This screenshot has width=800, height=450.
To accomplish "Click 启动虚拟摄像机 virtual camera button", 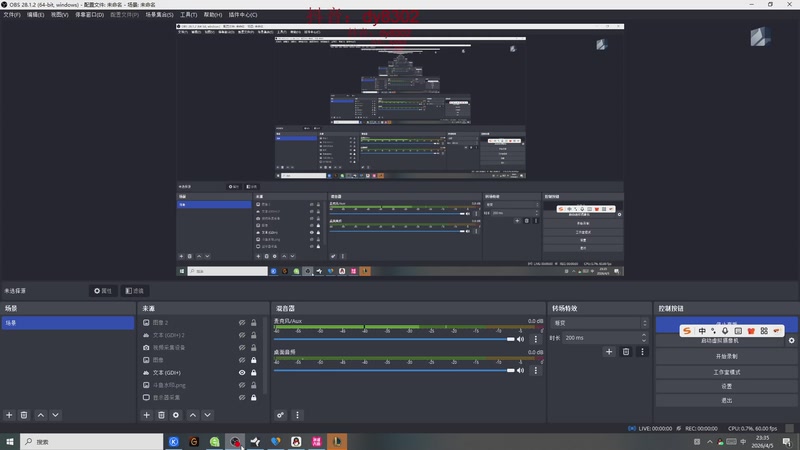I will pos(720,340).
